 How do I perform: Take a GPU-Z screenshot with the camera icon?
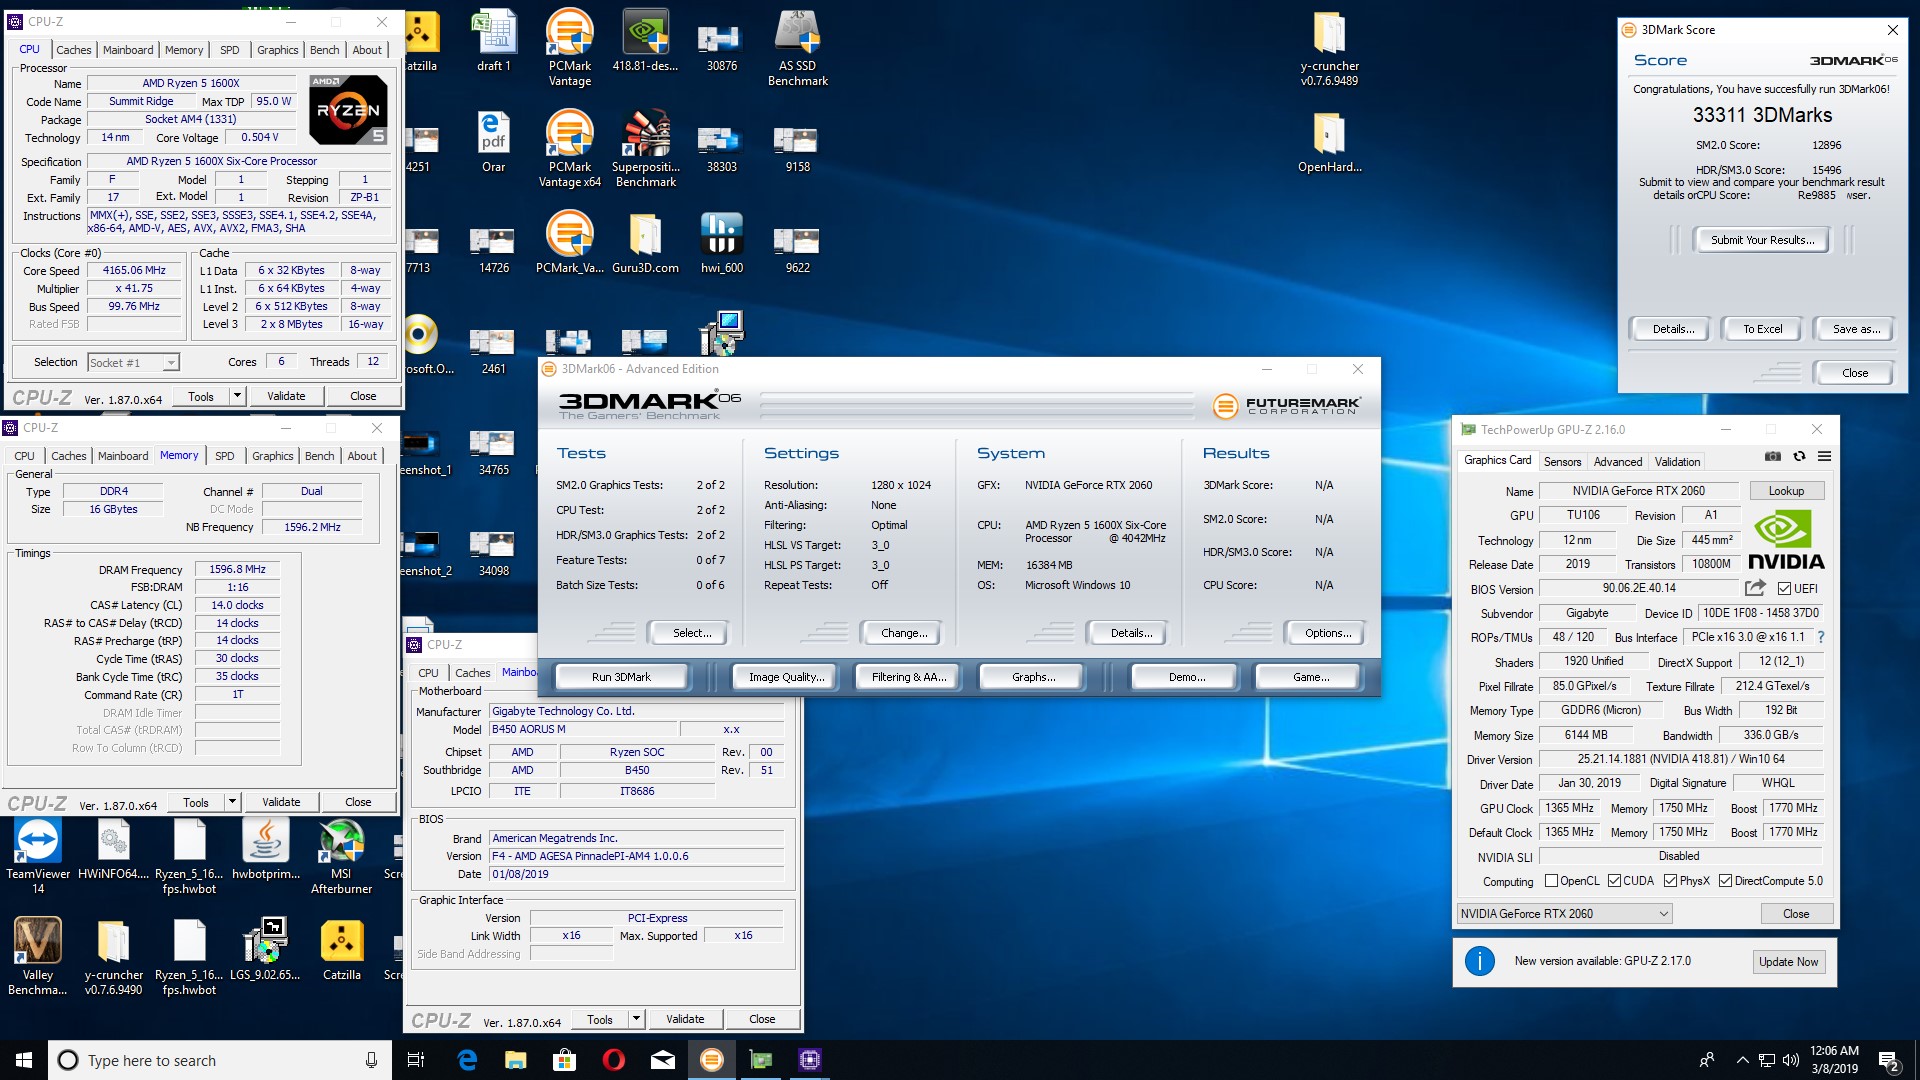click(x=1773, y=456)
